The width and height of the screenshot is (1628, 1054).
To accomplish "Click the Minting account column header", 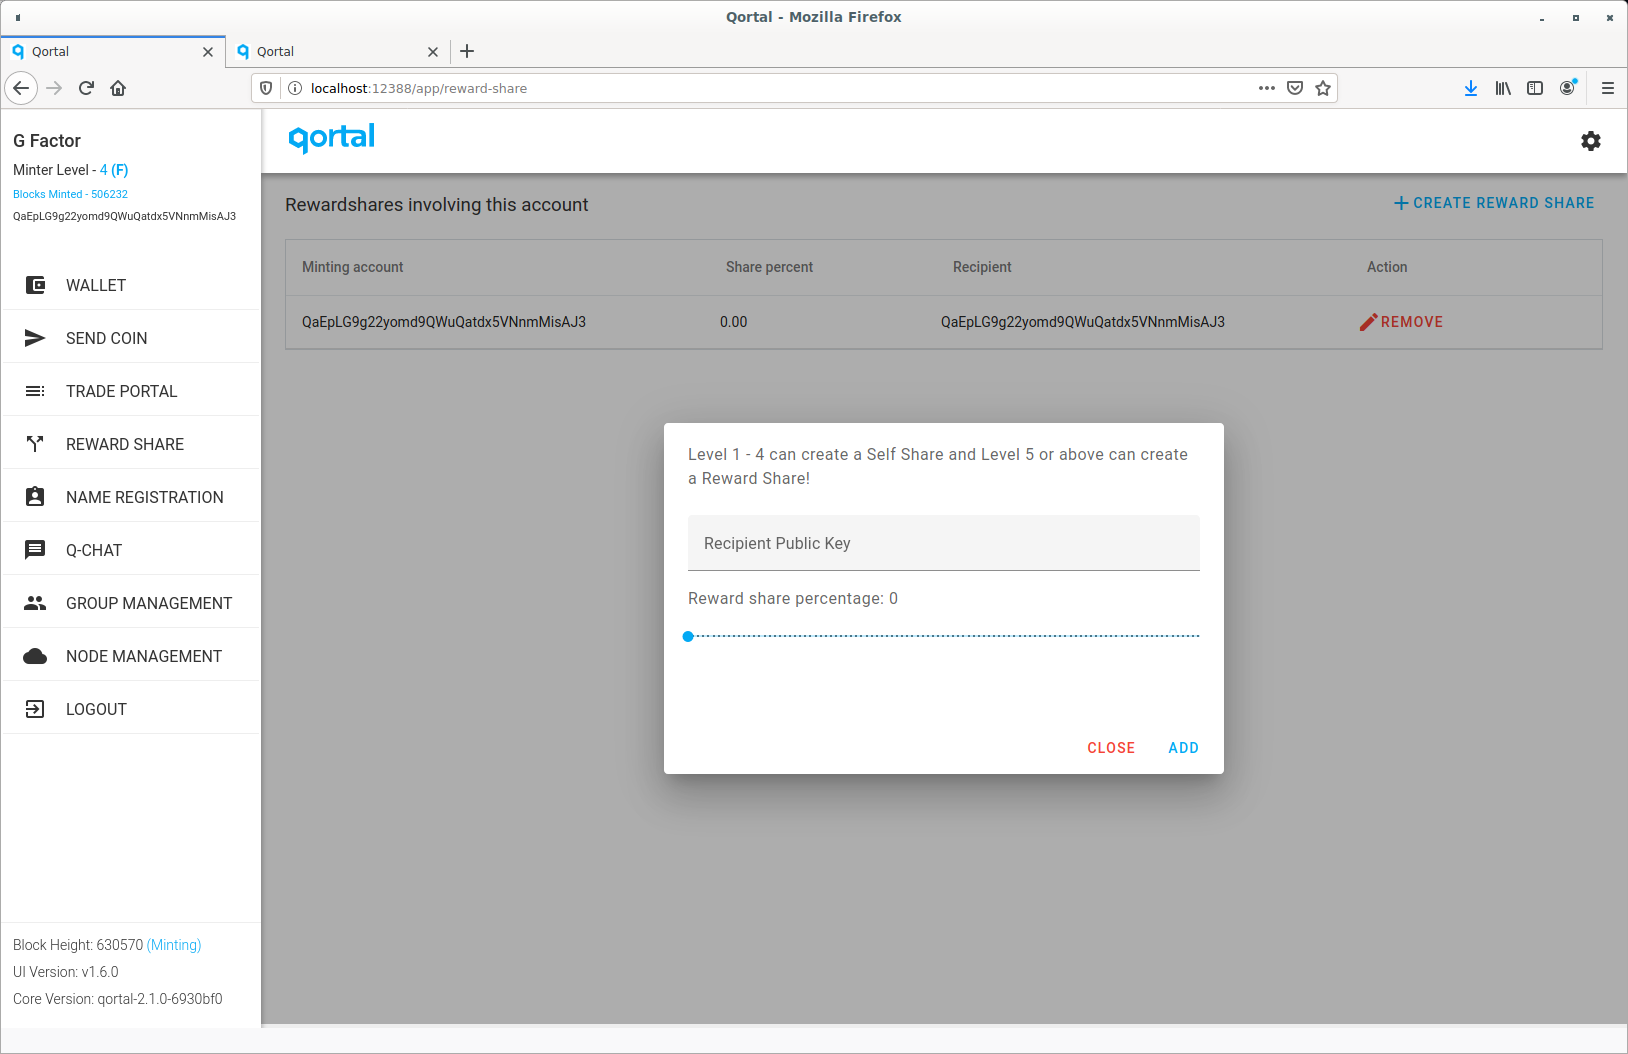I will [x=353, y=267].
